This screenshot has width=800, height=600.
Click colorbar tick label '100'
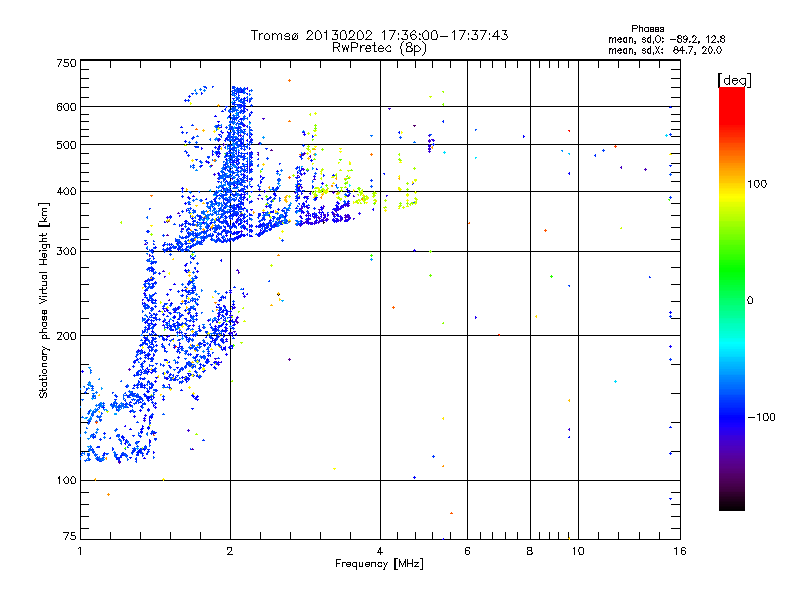pyautogui.click(x=757, y=184)
